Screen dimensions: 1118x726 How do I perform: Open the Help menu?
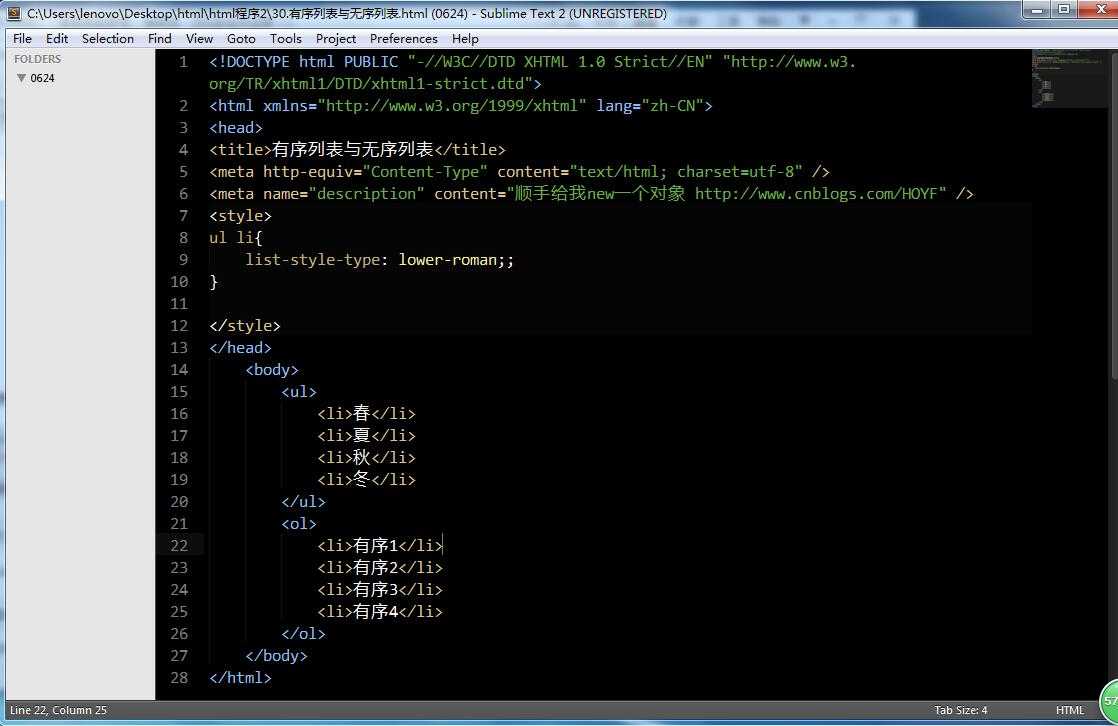(x=465, y=39)
